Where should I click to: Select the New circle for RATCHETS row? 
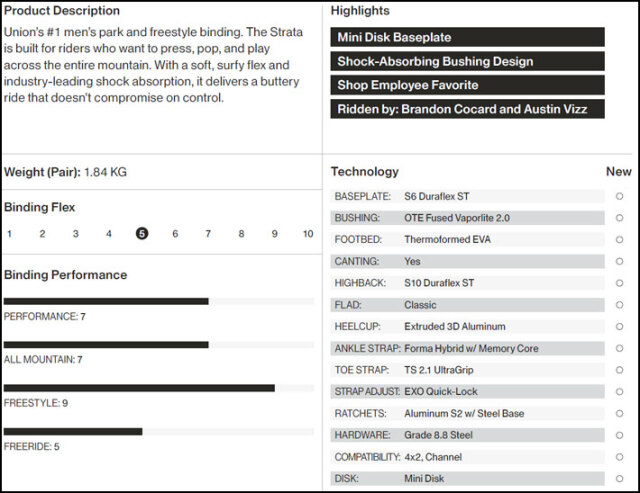point(619,413)
